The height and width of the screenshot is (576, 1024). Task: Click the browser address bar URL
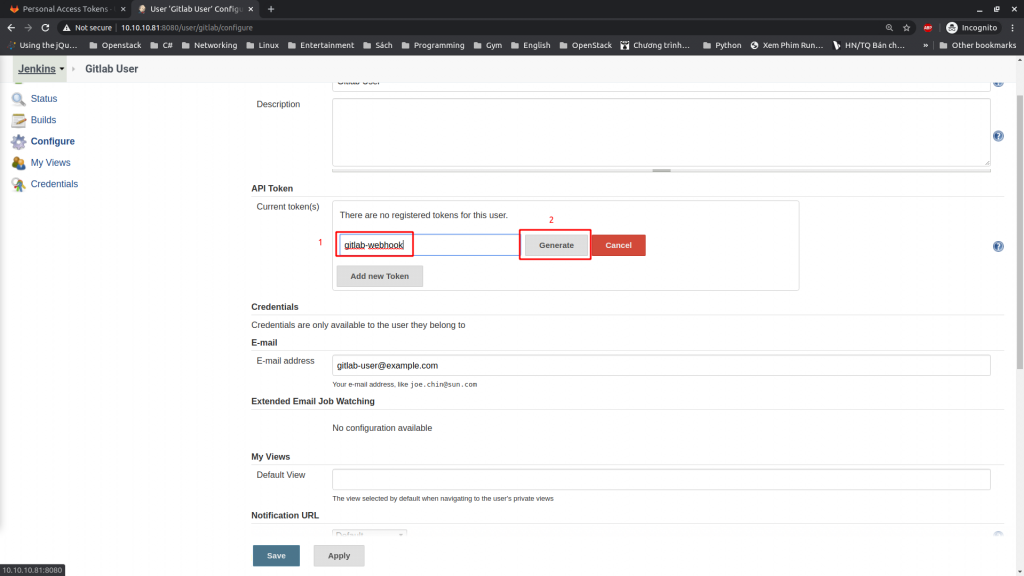(x=187, y=27)
